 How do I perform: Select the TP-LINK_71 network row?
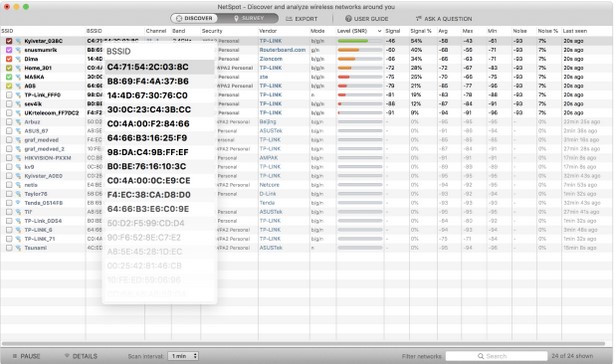pos(306,239)
